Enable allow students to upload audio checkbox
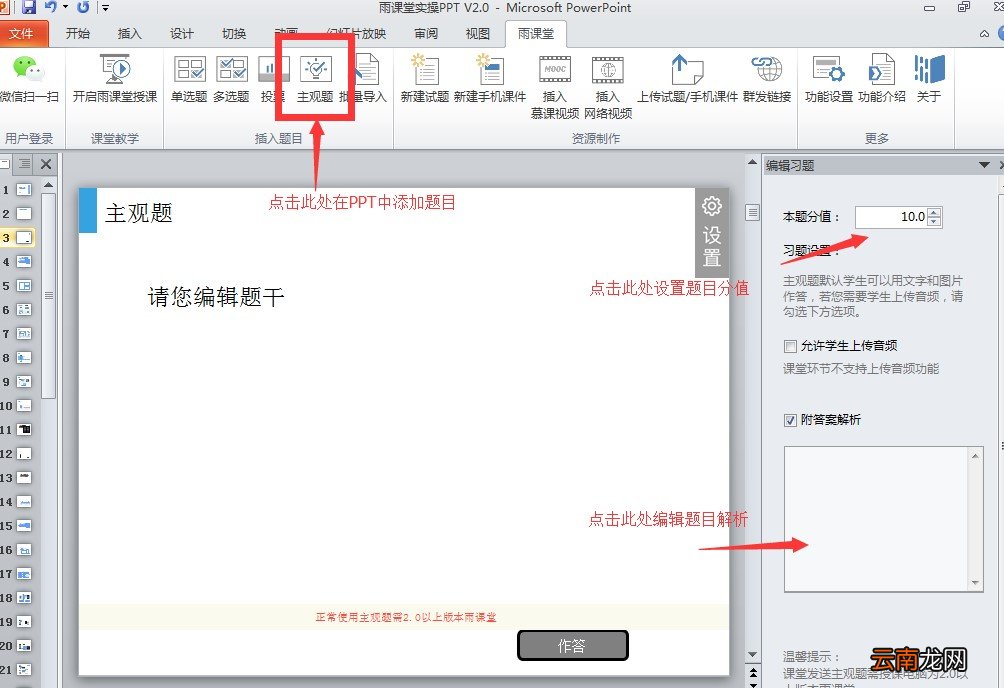1004x688 pixels. pos(790,347)
